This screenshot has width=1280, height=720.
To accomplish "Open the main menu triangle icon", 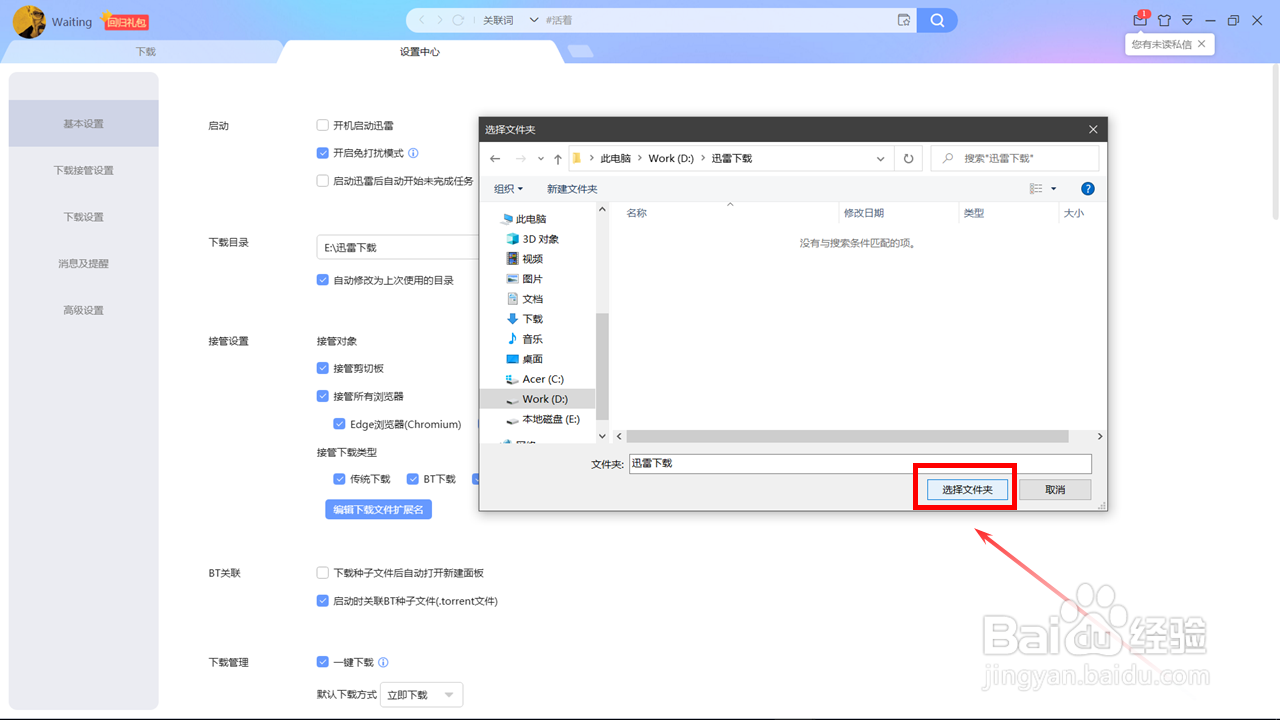I will click(1187, 20).
